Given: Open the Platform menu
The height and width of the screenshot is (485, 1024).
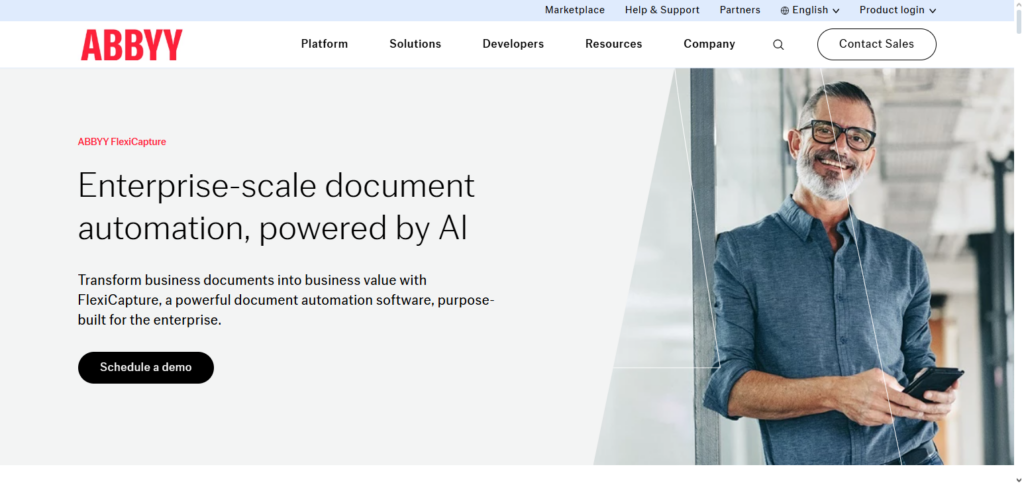Looking at the screenshot, I should click(x=324, y=44).
